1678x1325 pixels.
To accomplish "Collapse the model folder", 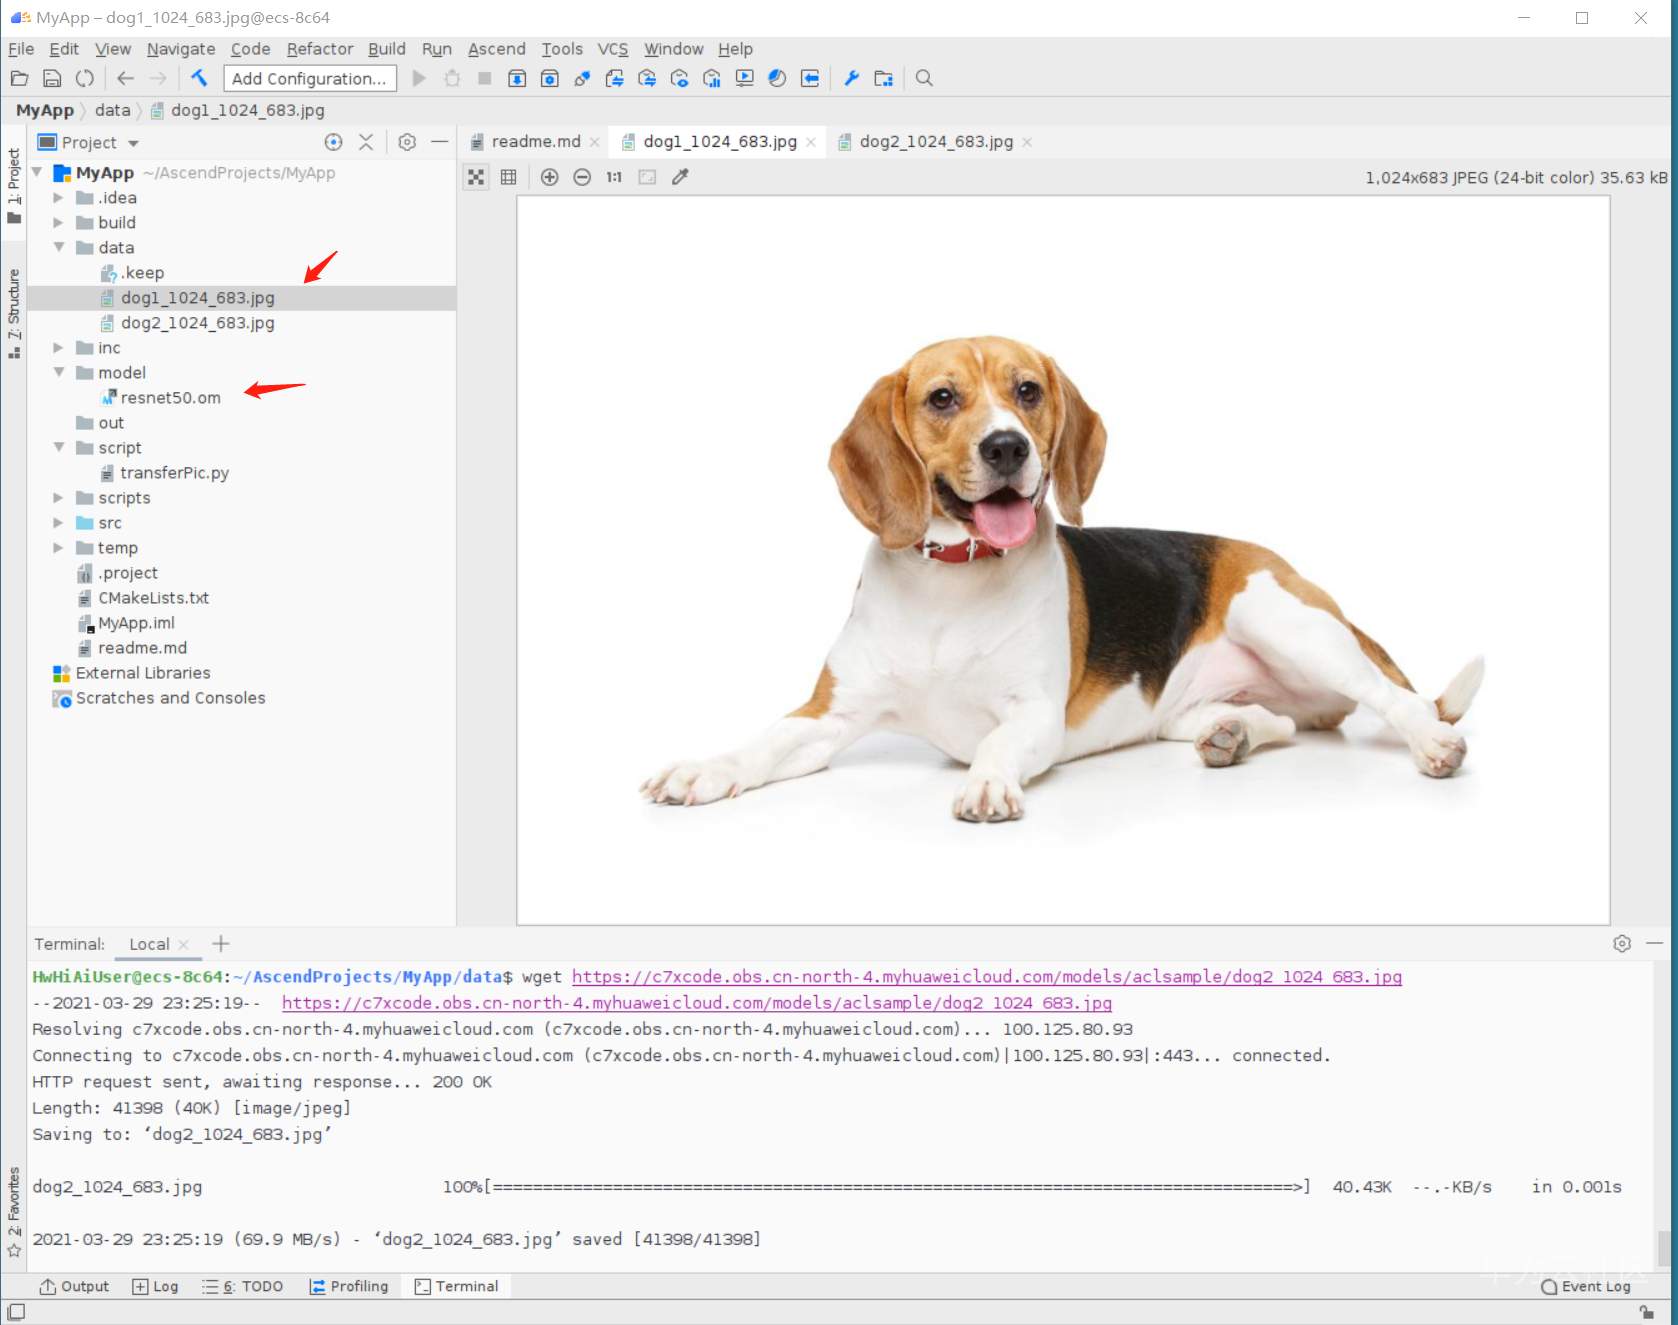I will pos(58,372).
